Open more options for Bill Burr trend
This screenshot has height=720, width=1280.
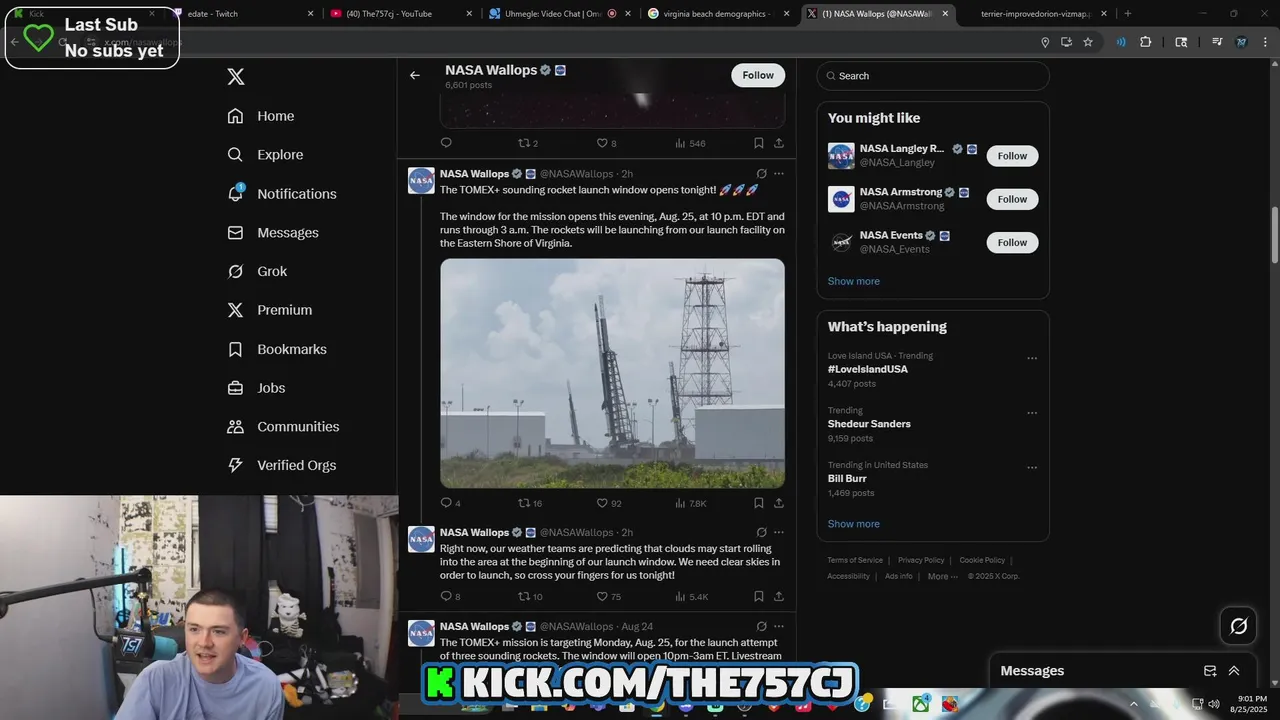pos(1032,467)
